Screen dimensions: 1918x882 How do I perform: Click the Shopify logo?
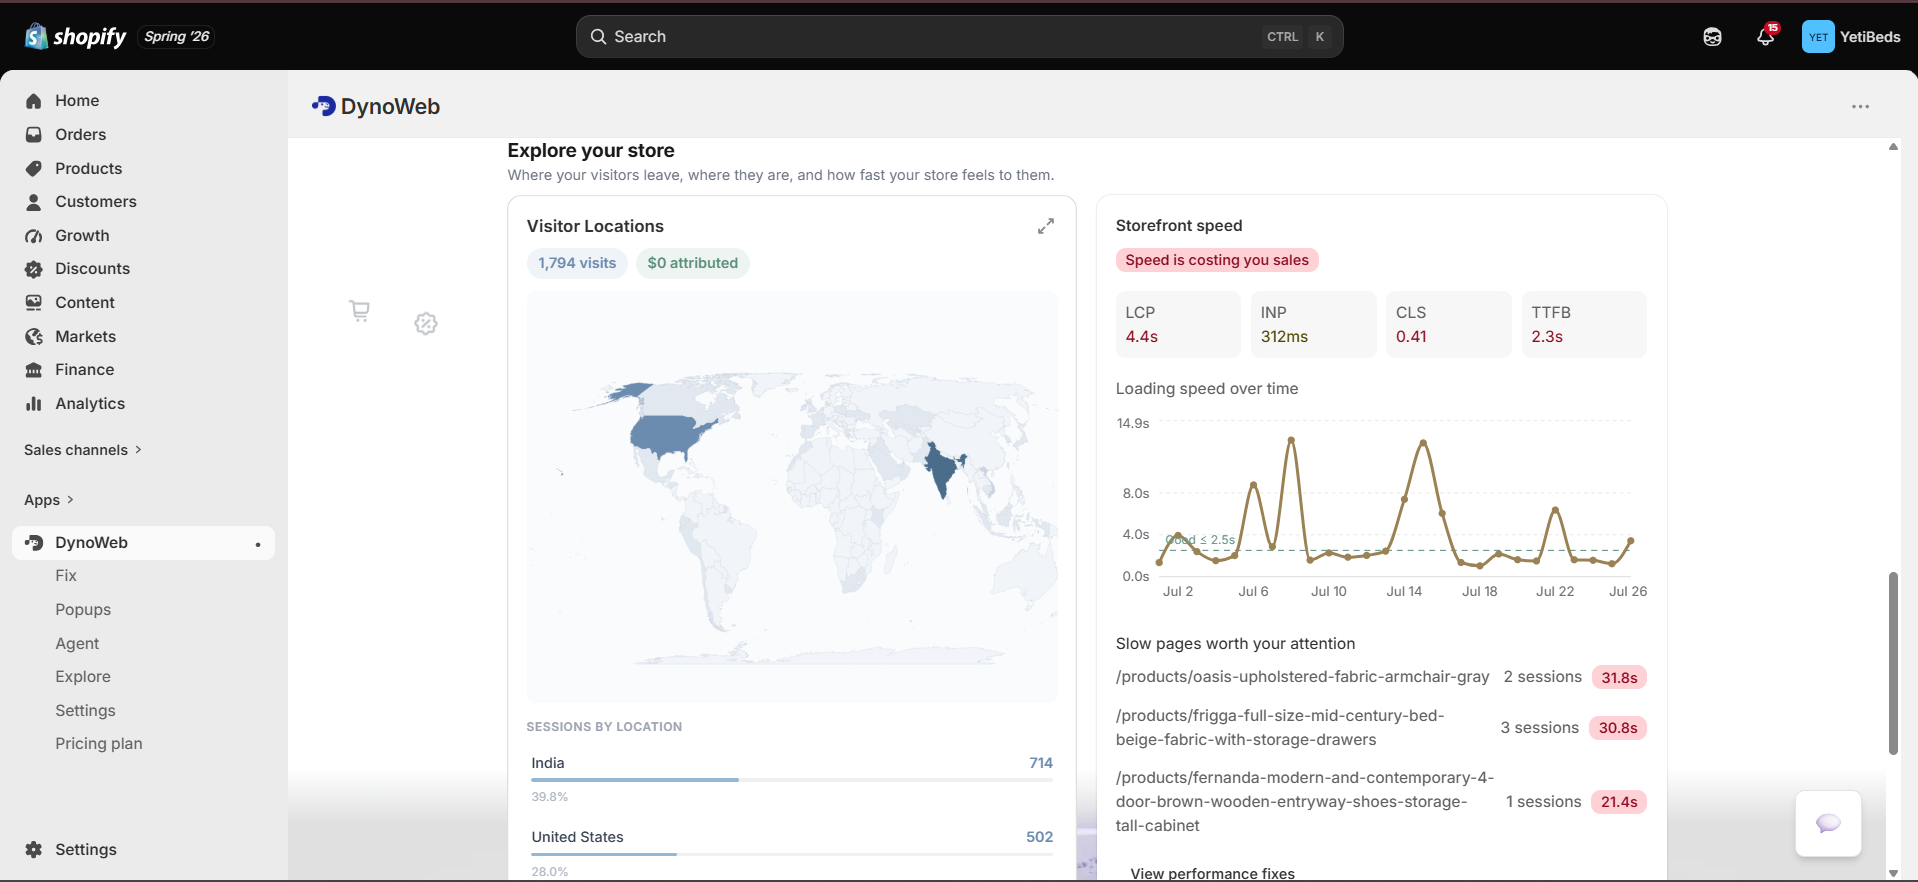pyautogui.click(x=75, y=37)
